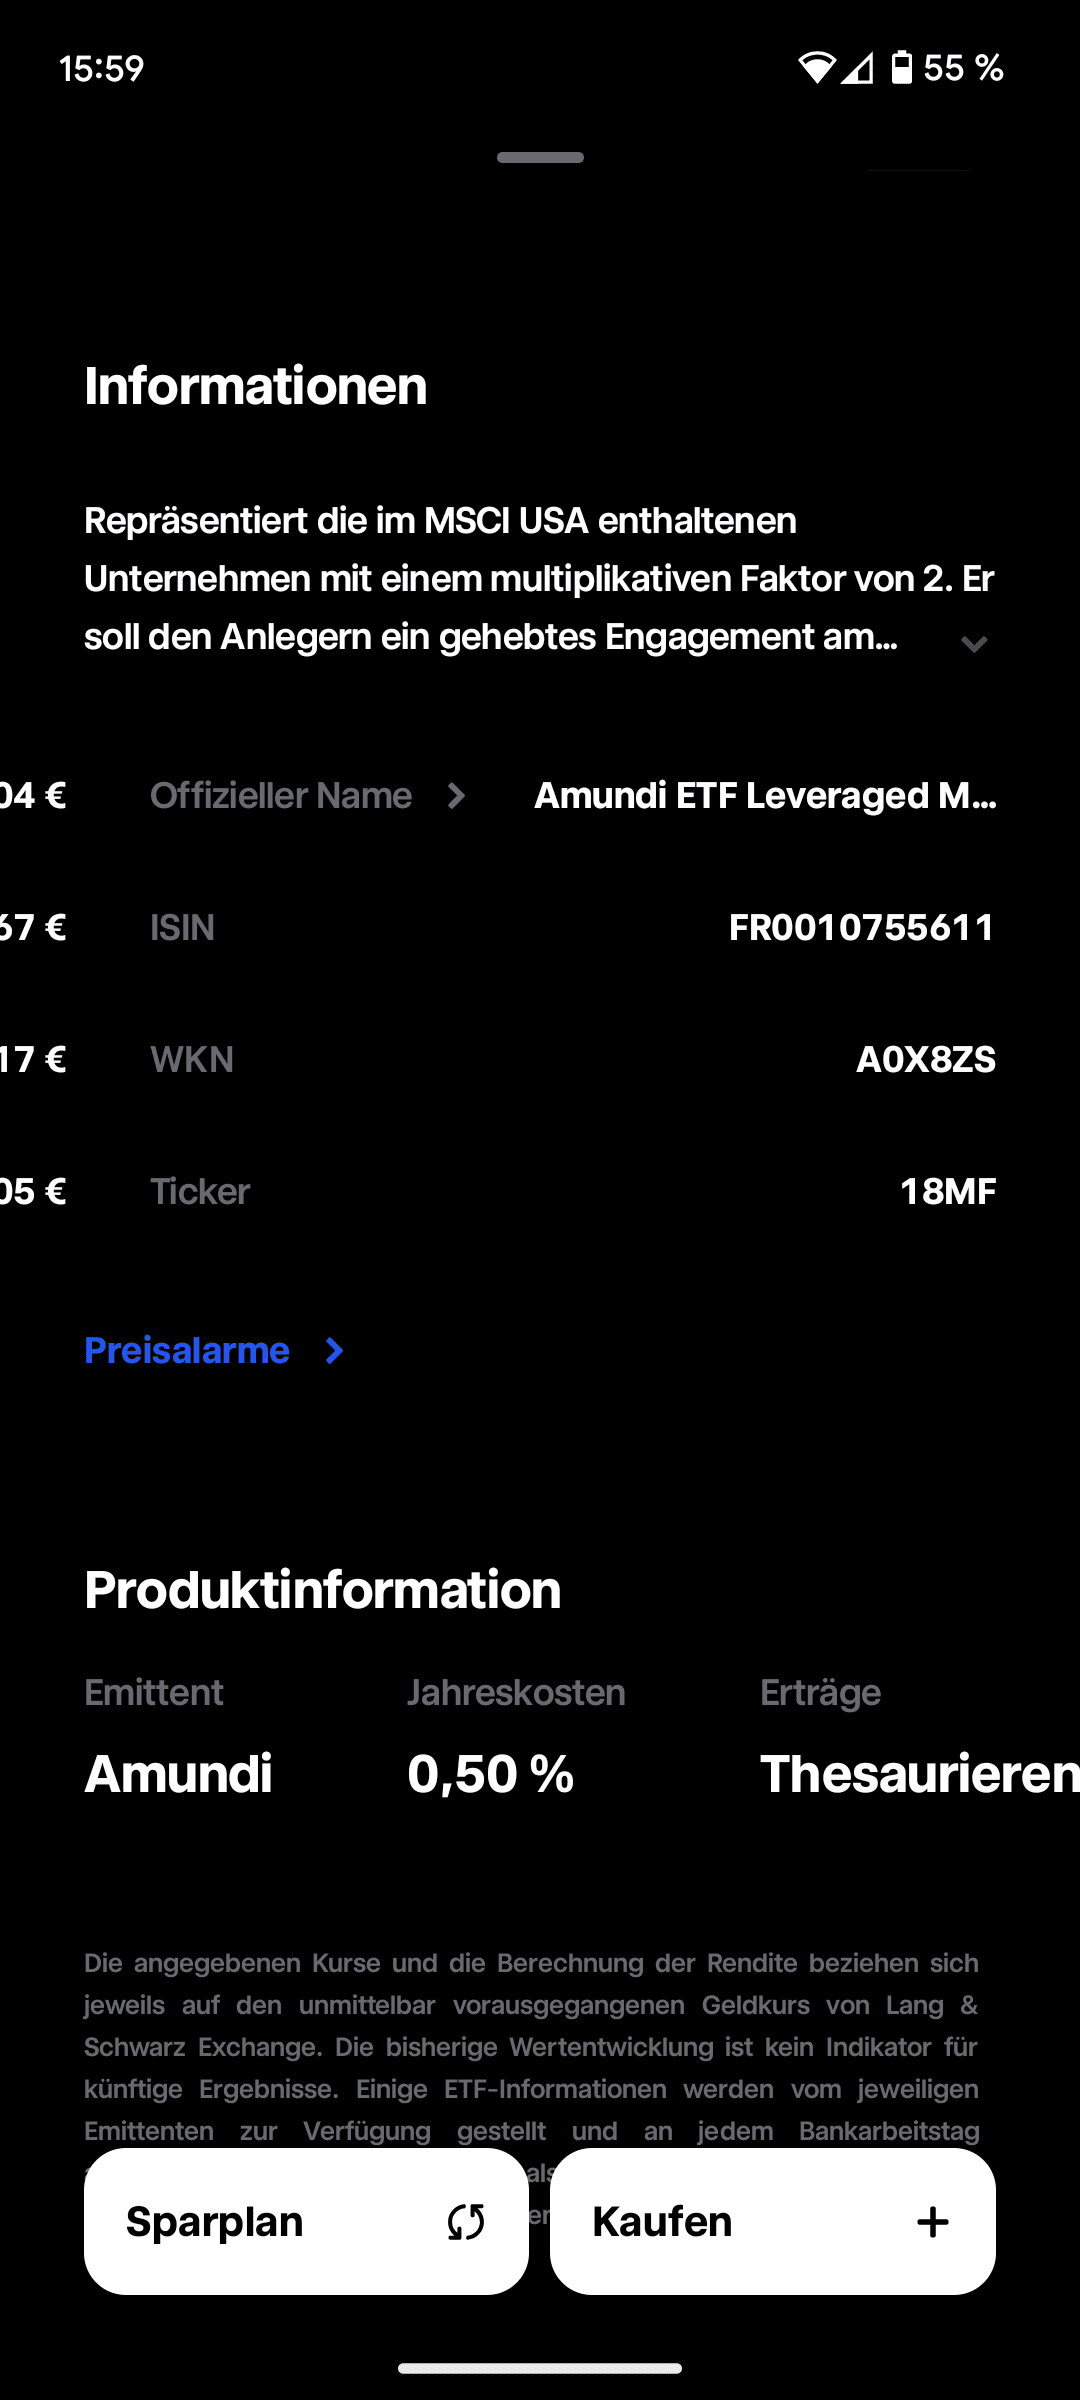The width and height of the screenshot is (1080, 2400).
Task: Tap the sheet drag handle at top
Action: [x=540, y=158]
